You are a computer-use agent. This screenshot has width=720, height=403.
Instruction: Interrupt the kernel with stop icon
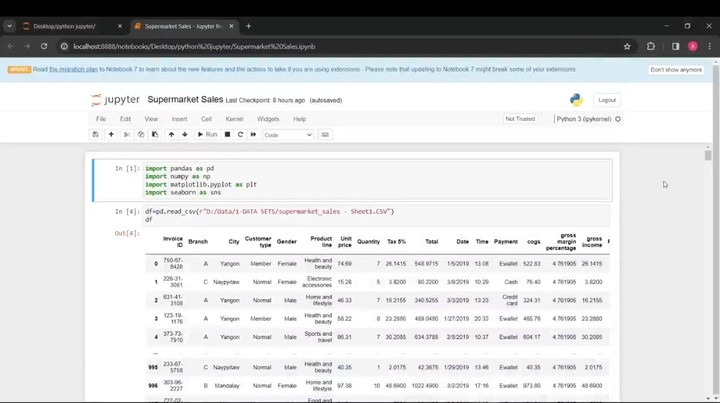(227, 134)
